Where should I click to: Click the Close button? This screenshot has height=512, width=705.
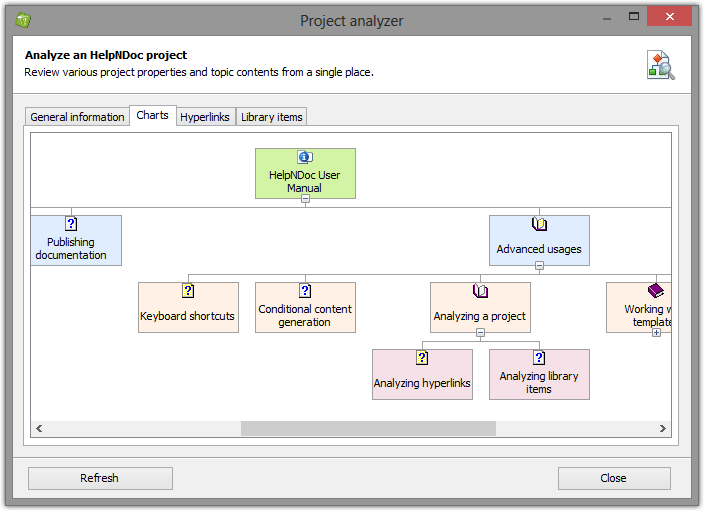click(614, 478)
